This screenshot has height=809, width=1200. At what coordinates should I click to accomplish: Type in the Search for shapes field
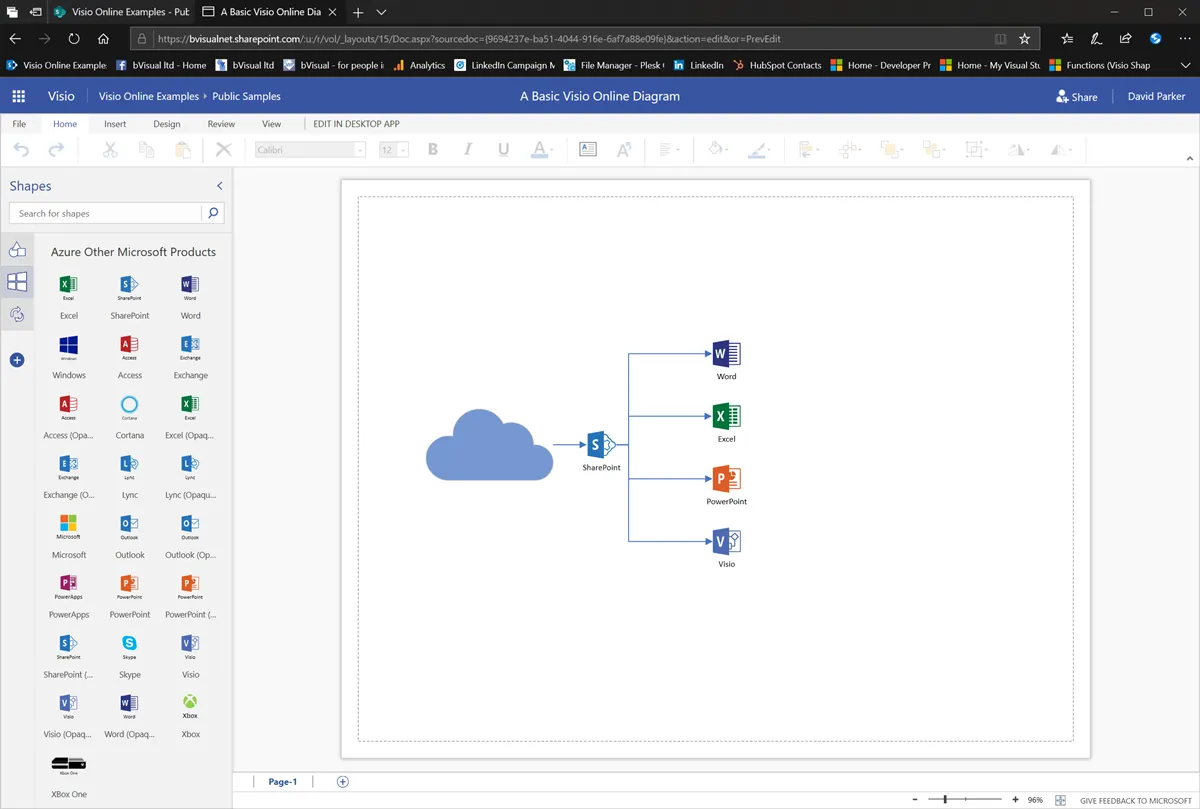[100, 213]
